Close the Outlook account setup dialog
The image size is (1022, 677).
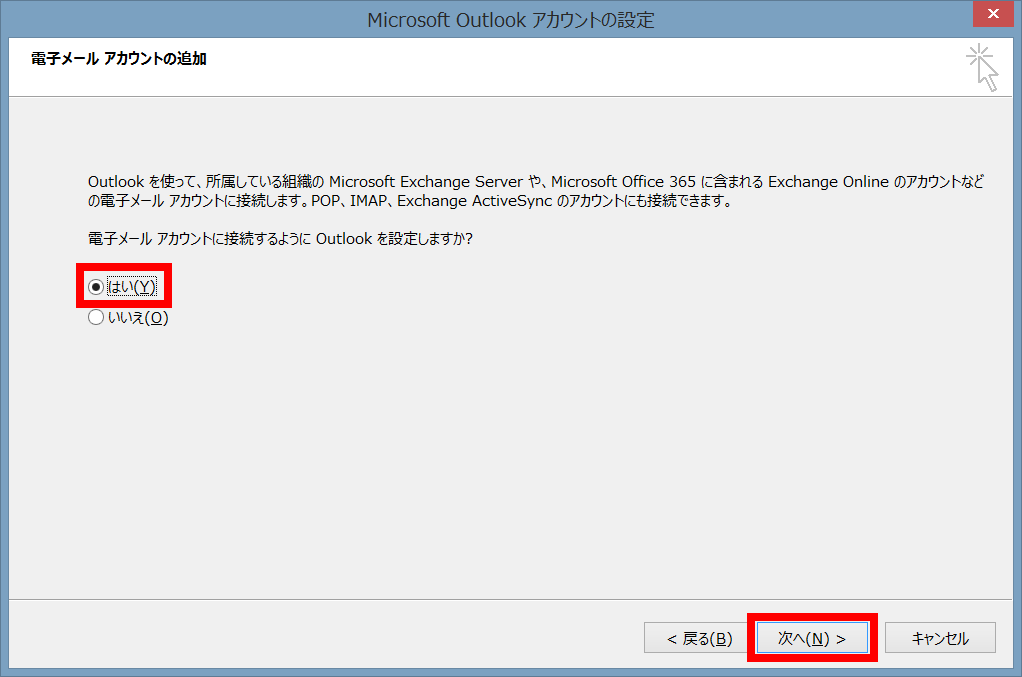[993, 14]
